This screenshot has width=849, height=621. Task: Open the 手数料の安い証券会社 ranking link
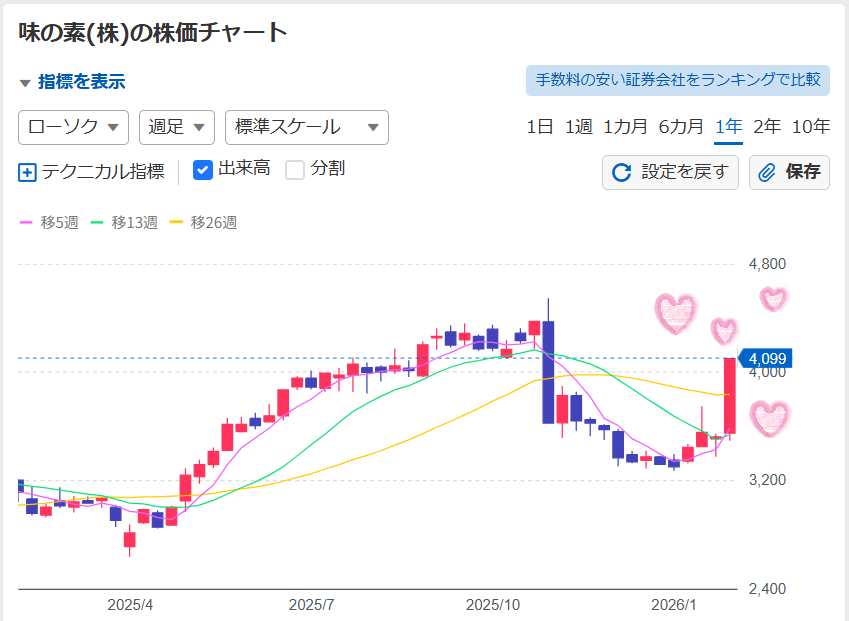pyautogui.click(x=678, y=81)
